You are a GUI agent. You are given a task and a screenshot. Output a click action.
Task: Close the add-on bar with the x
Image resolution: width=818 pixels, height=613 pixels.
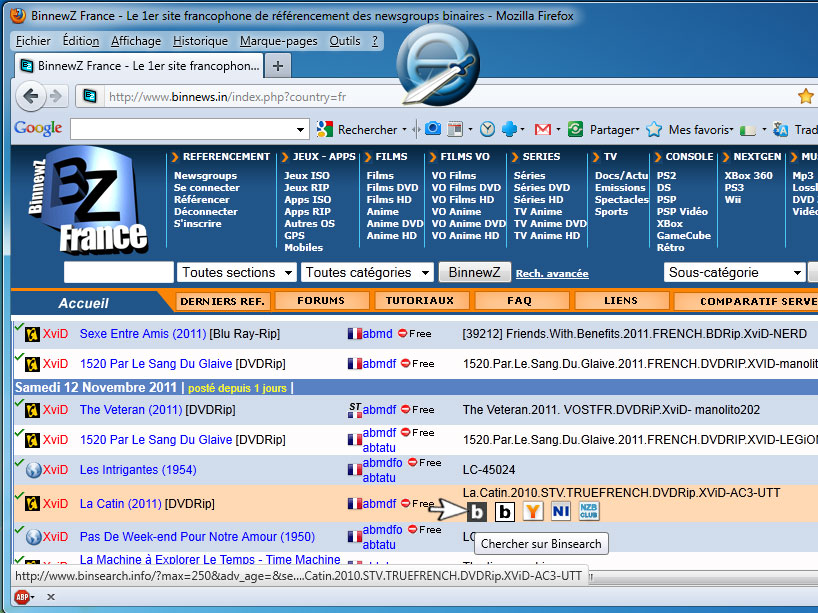tap(51, 597)
